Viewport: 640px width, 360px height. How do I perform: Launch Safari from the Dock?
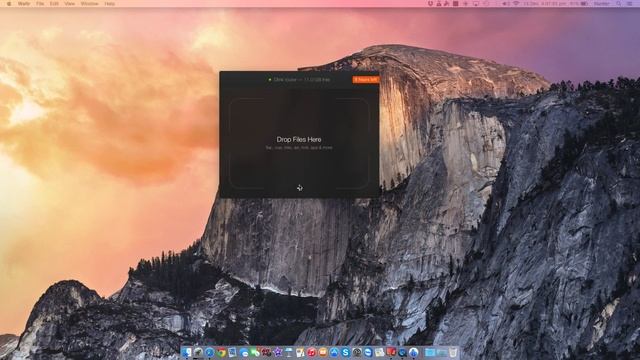(210, 352)
